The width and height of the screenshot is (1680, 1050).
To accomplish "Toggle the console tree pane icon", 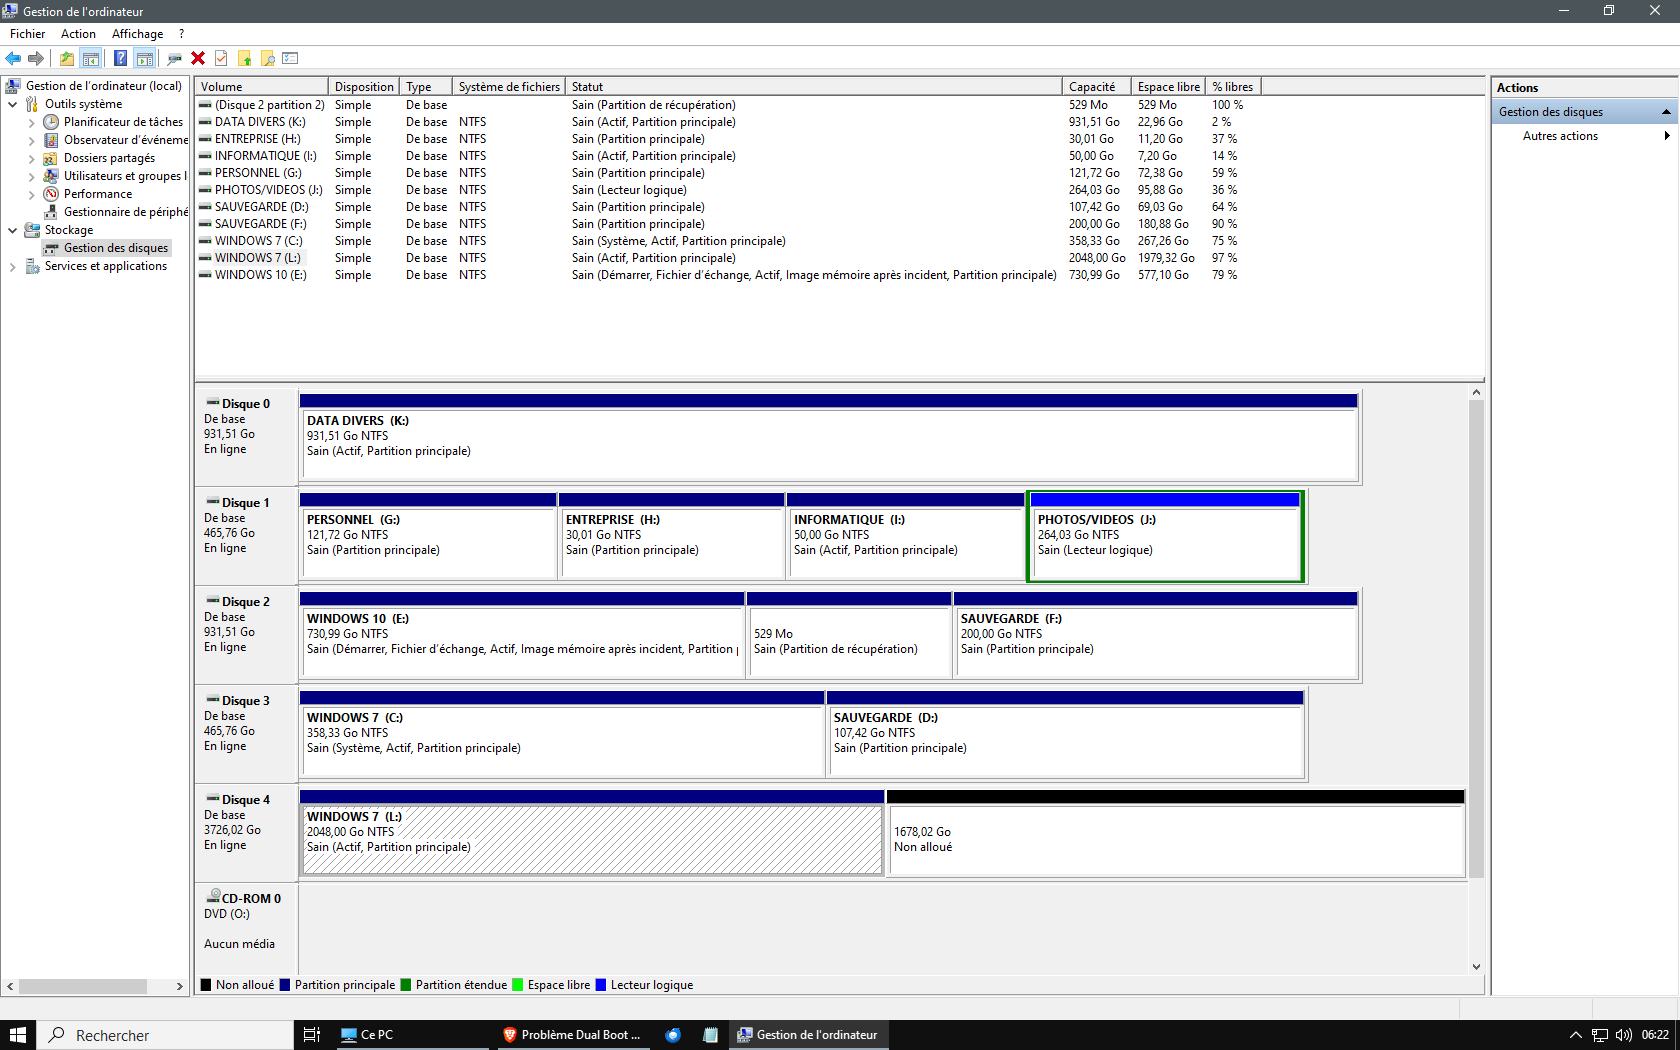I will click(x=91, y=58).
